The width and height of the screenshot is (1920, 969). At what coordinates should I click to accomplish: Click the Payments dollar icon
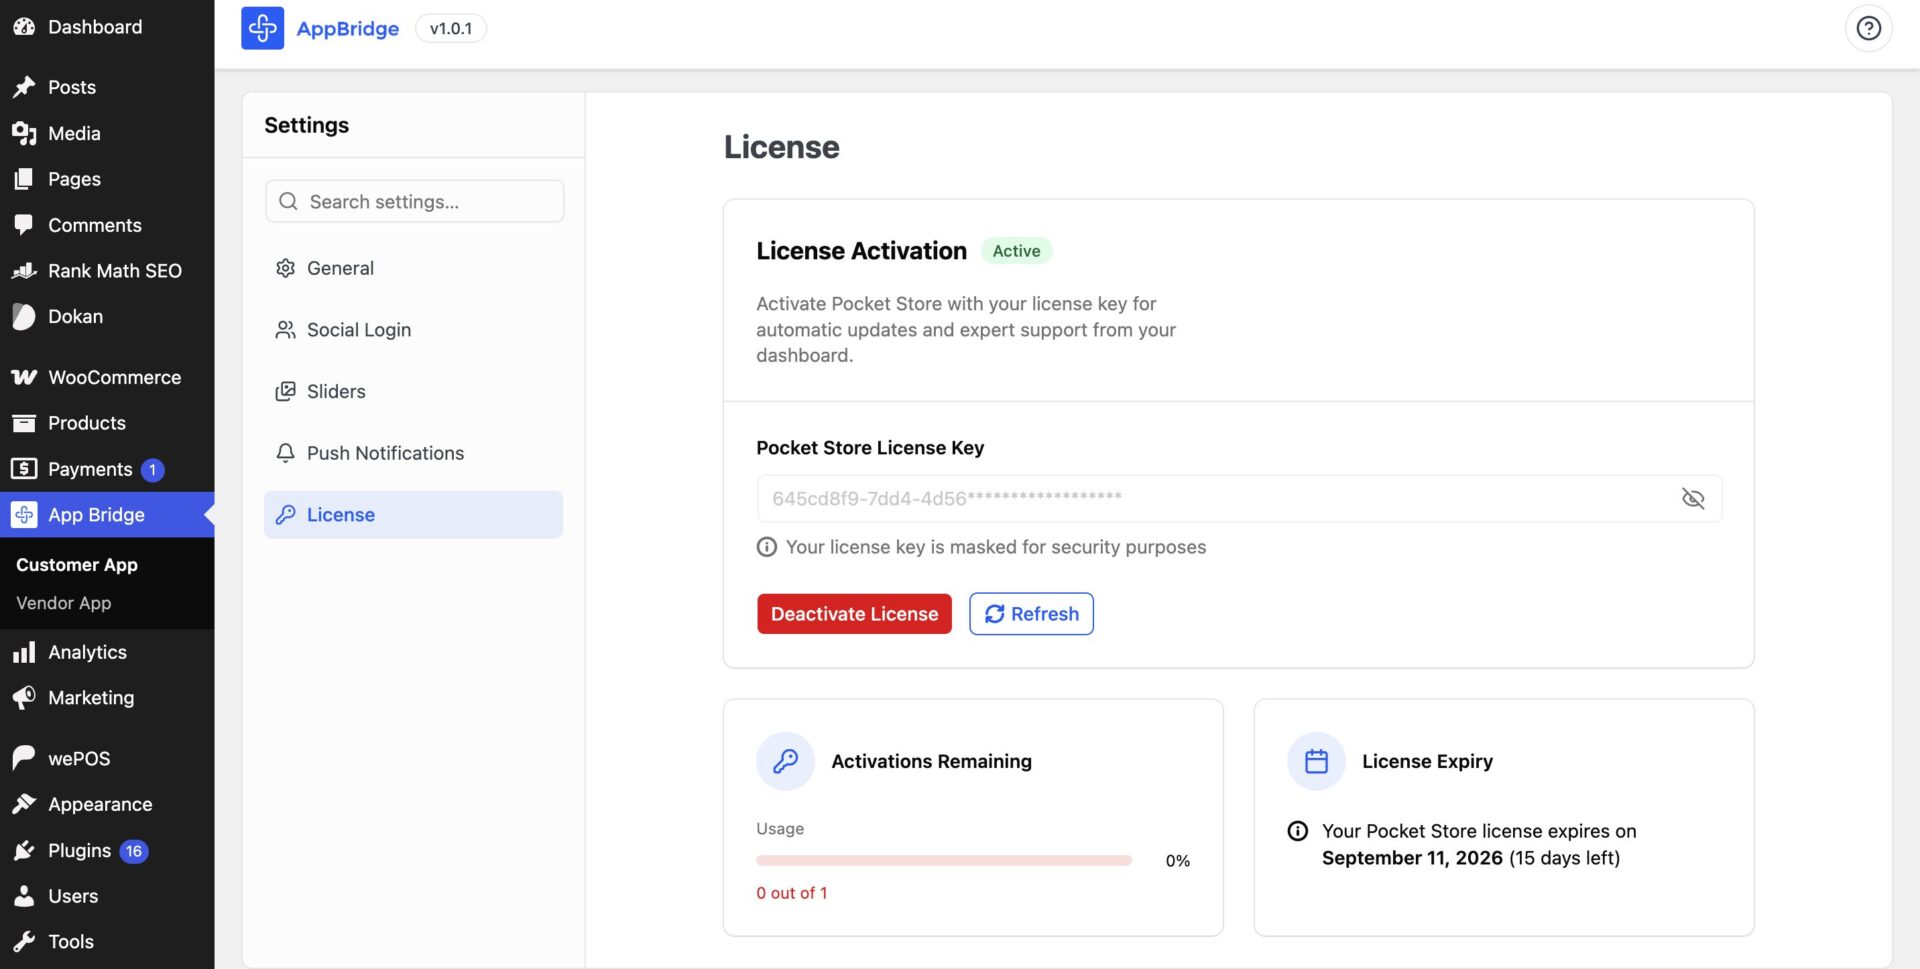(x=24, y=469)
